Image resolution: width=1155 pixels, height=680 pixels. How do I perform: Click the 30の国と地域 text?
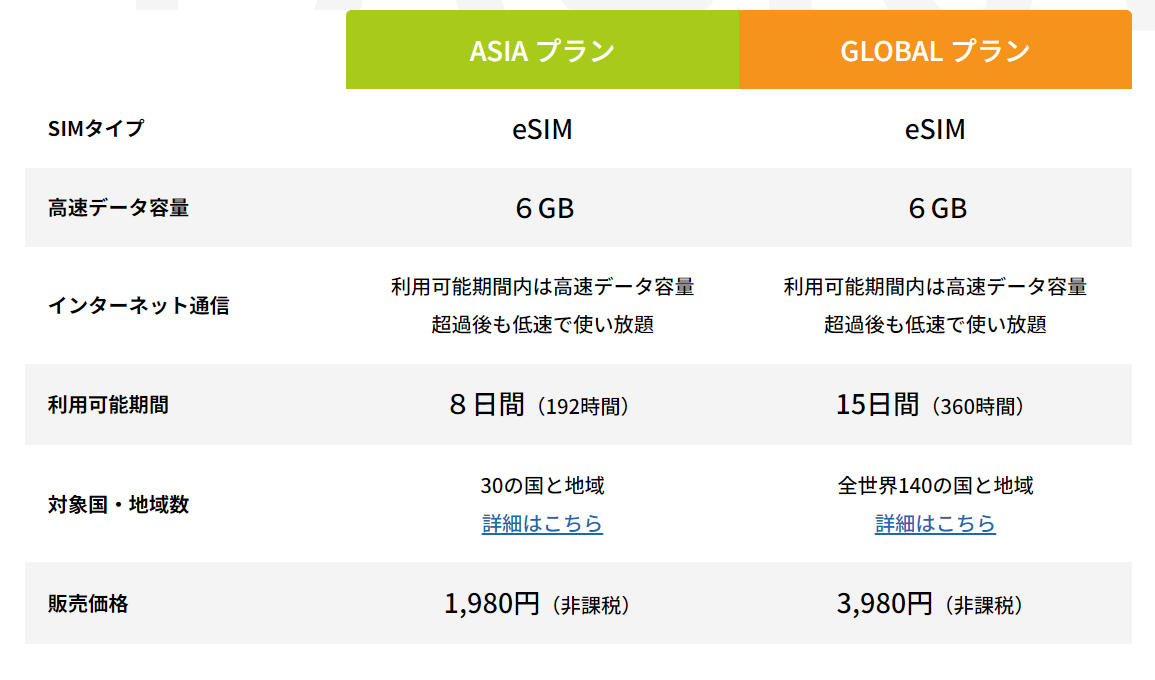click(542, 486)
